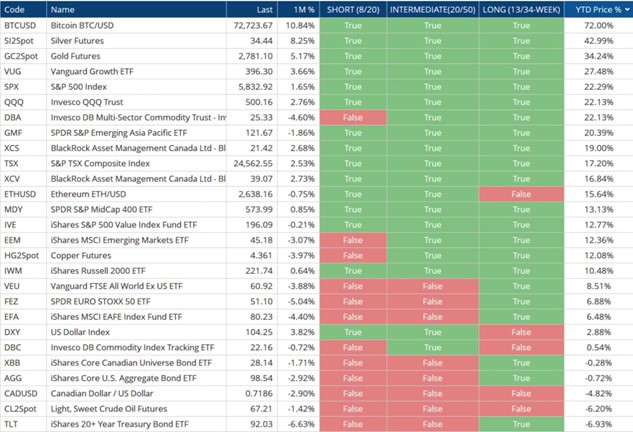Click the 72,723.67 last price cell
The image size is (633, 432).
252,25
